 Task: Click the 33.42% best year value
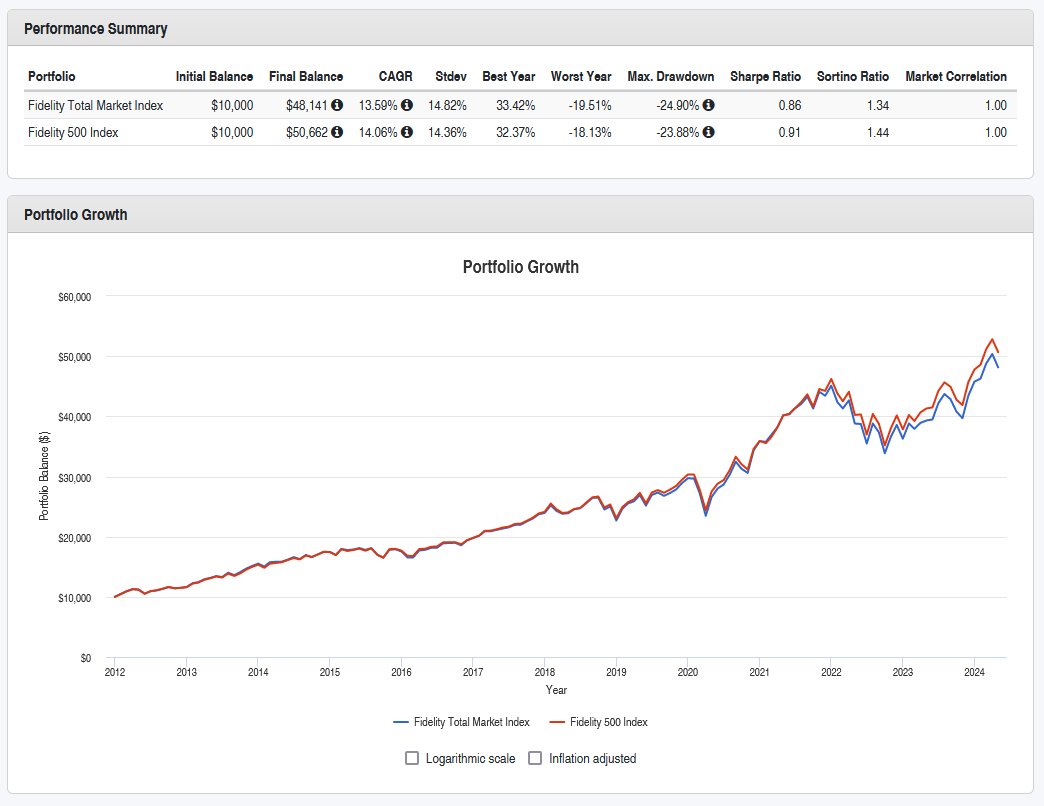(515, 105)
